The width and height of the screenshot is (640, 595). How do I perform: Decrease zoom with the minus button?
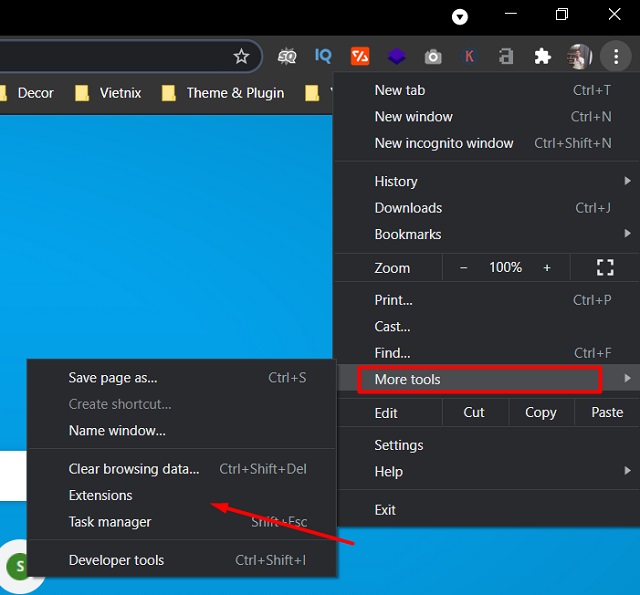tap(463, 268)
